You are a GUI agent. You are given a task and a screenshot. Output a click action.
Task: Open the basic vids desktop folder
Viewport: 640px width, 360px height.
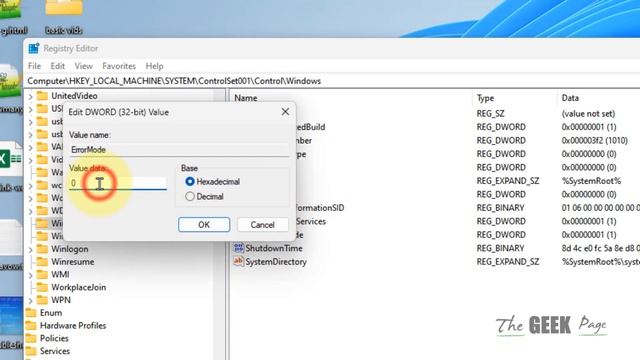[64, 16]
